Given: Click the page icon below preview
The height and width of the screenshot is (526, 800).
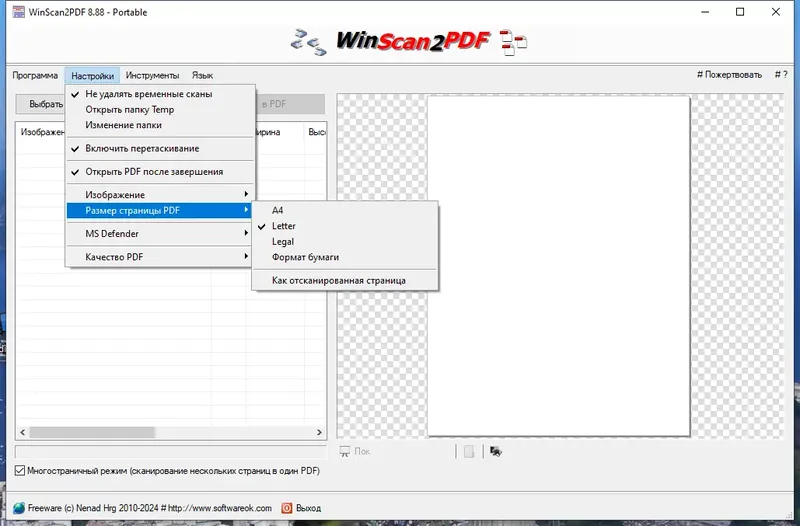Looking at the screenshot, I should point(469,452).
